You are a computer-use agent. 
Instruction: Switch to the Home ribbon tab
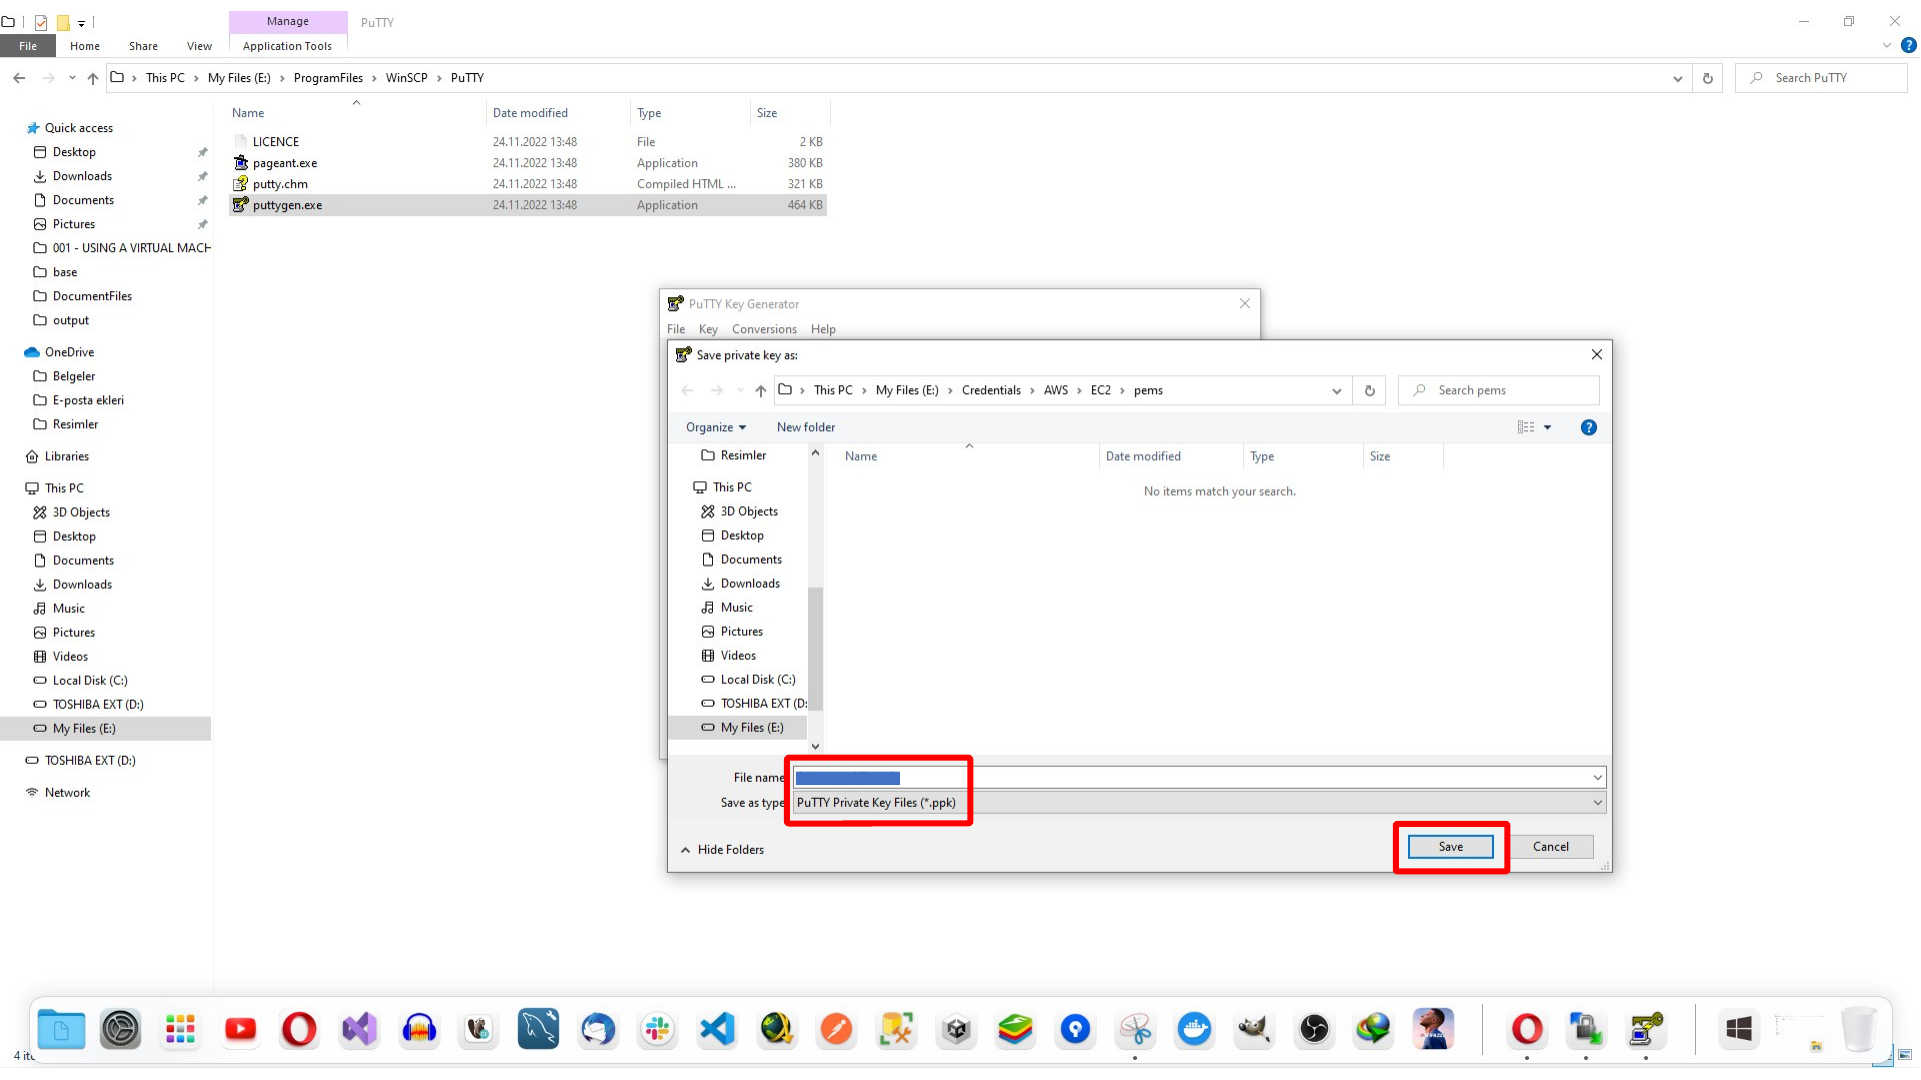click(85, 46)
